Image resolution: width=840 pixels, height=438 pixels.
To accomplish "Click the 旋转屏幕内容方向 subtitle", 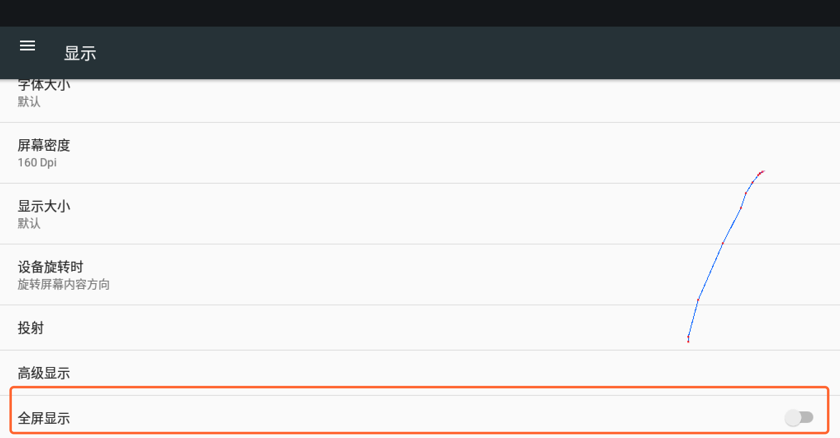I will point(64,284).
